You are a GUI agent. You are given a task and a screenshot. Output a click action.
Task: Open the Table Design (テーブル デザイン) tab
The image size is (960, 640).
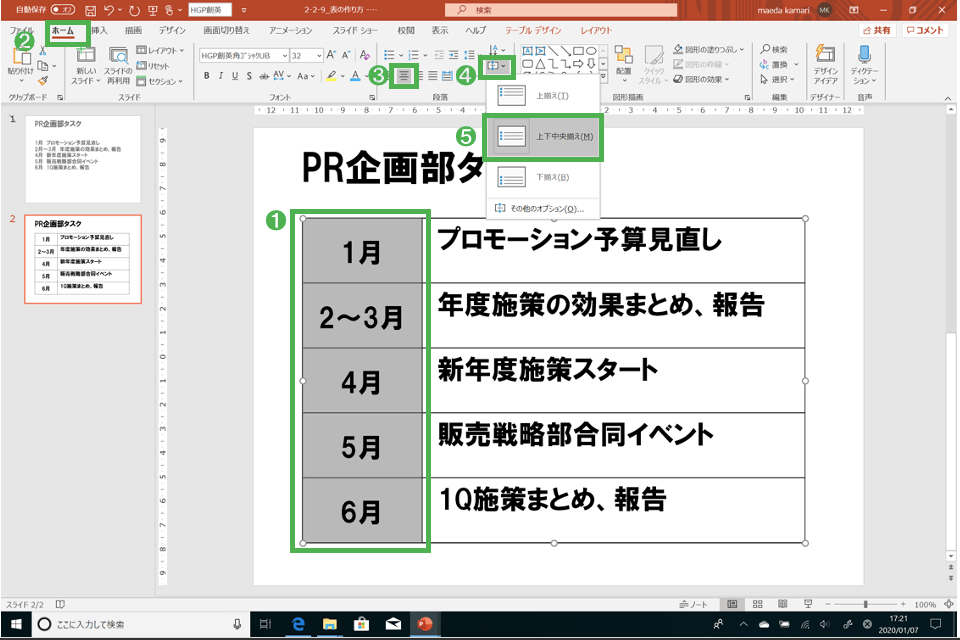point(533,30)
